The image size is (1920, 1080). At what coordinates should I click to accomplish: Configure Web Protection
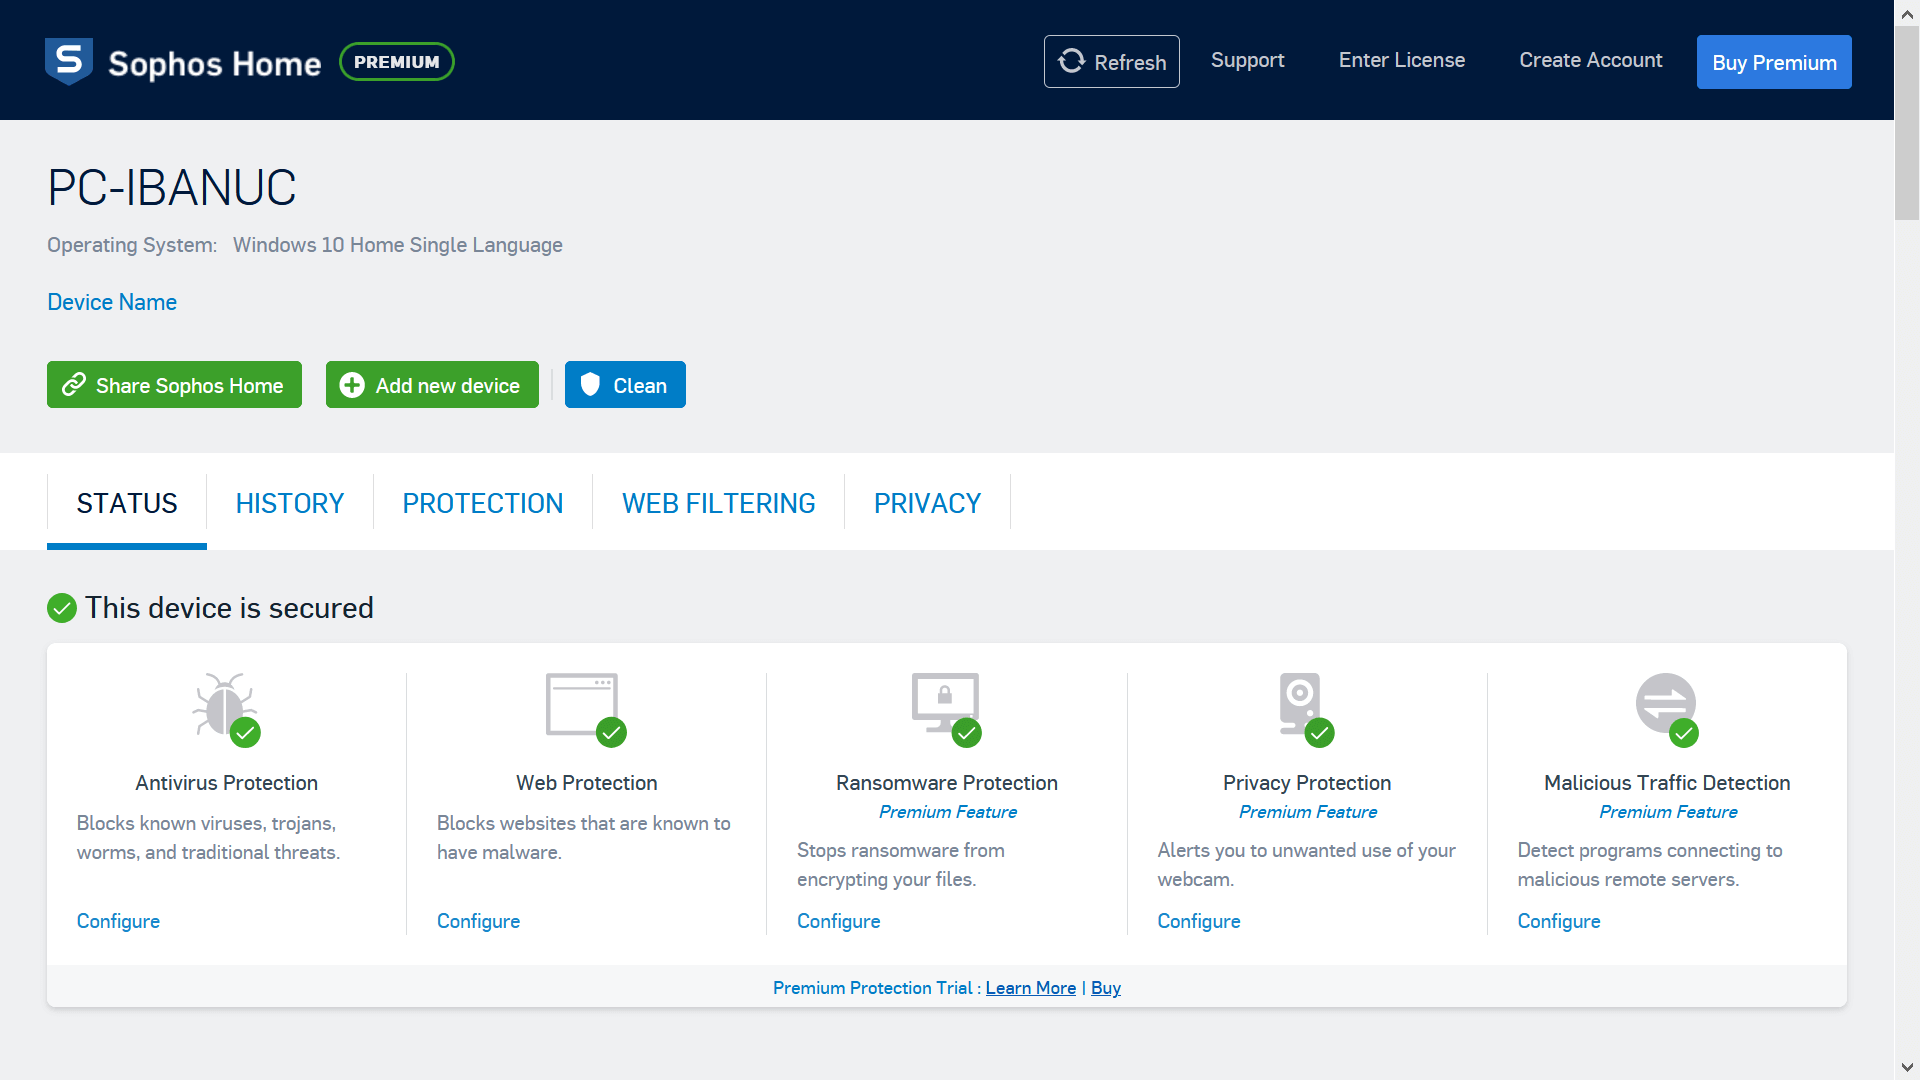(x=478, y=921)
